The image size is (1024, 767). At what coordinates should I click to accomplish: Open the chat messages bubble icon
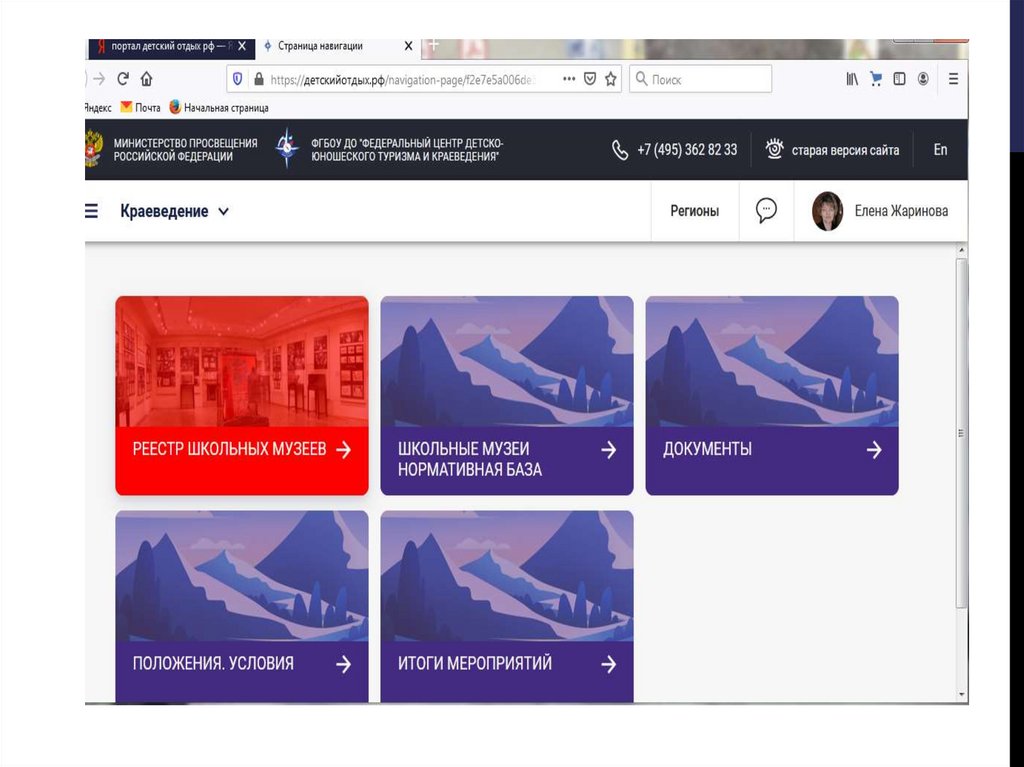(766, 210)
